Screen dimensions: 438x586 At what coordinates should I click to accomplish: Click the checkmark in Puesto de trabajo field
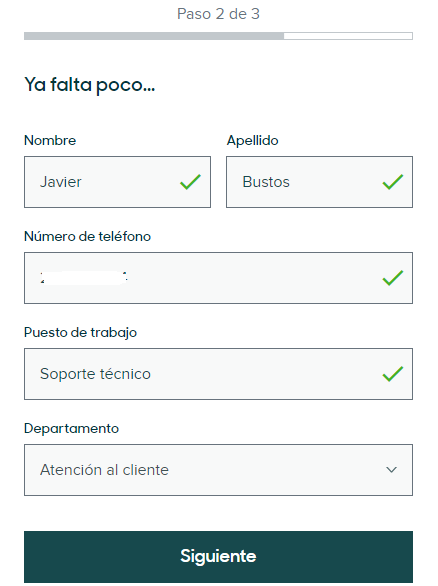pos(393,374)
